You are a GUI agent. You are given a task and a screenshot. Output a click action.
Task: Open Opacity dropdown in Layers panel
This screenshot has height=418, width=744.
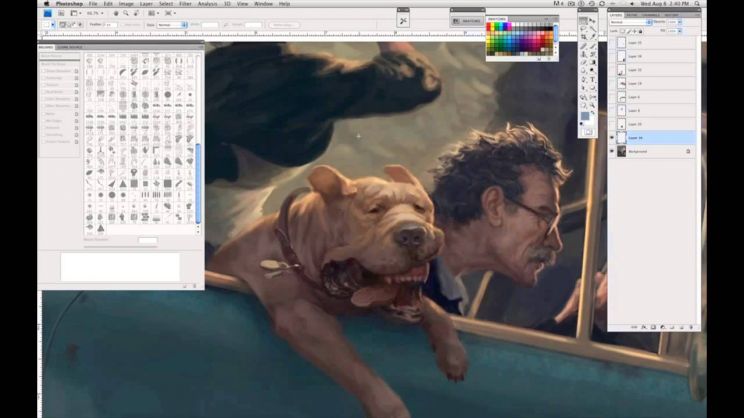click(x=679, y=22)
